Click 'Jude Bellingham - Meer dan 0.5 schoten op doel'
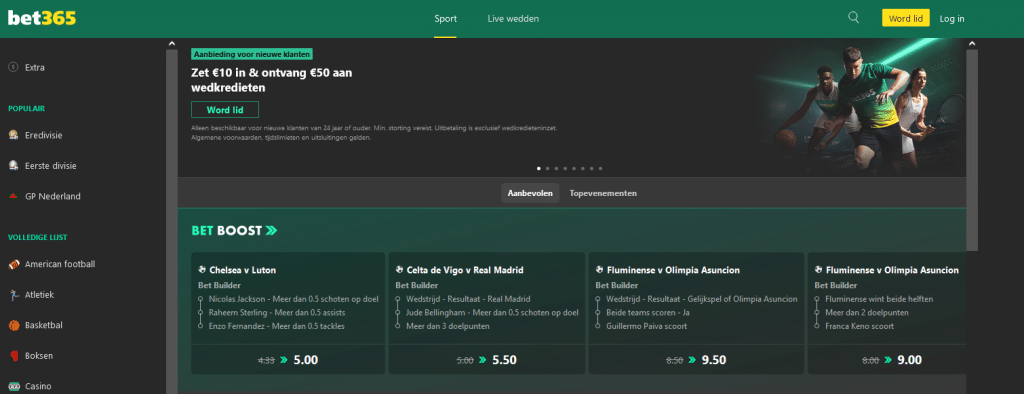 tap(492, 312)
